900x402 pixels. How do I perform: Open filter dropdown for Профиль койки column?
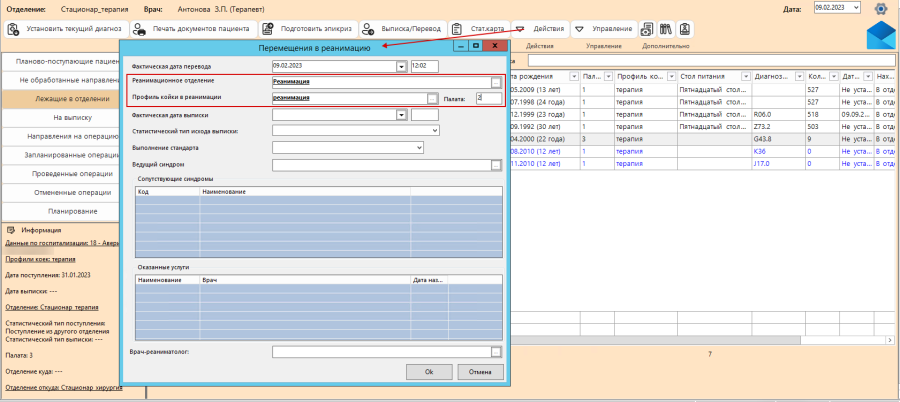coord(671,76)
